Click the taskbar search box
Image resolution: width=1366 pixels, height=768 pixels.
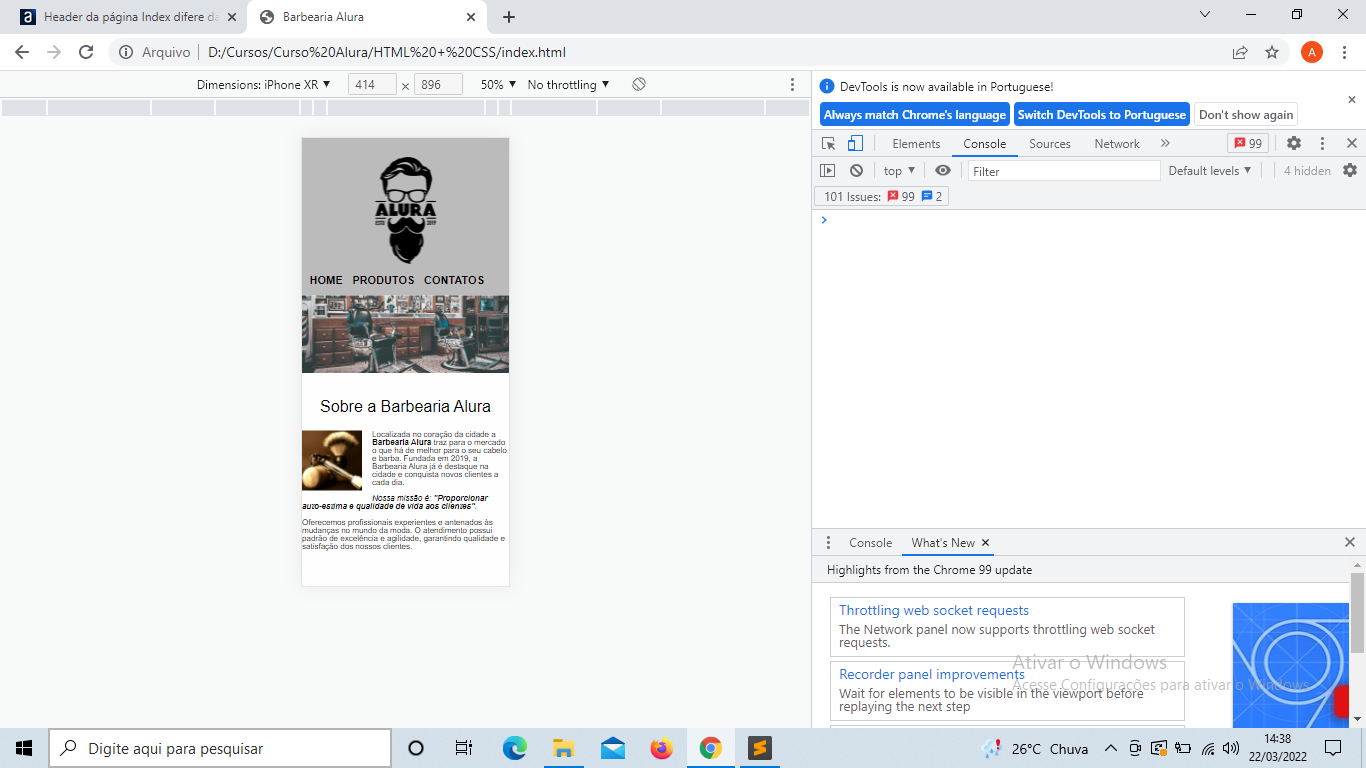pyautogui.click(x=220, y=748)
